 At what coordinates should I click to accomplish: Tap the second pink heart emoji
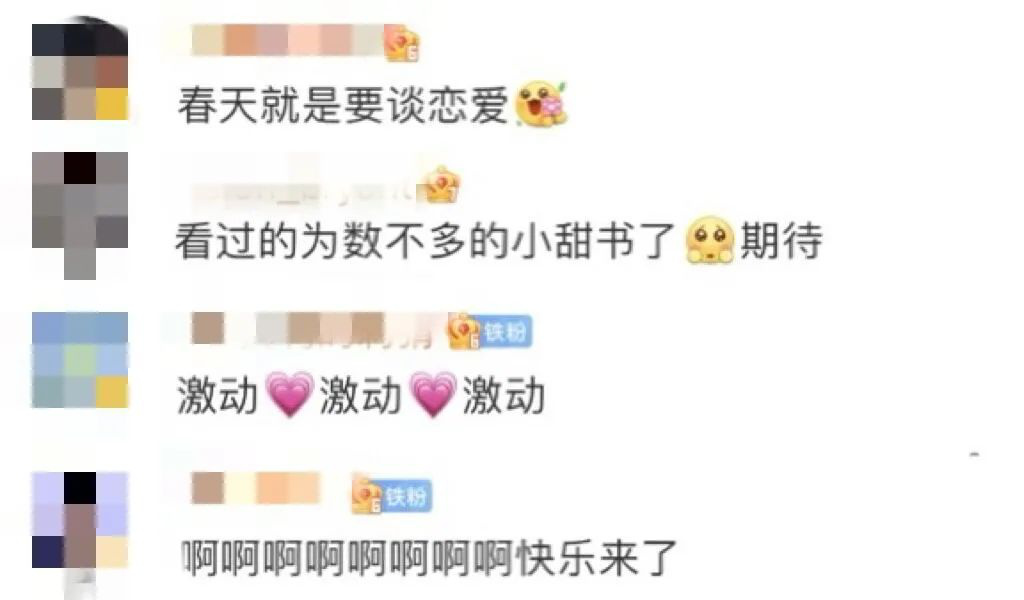click(x=432, y=394)
